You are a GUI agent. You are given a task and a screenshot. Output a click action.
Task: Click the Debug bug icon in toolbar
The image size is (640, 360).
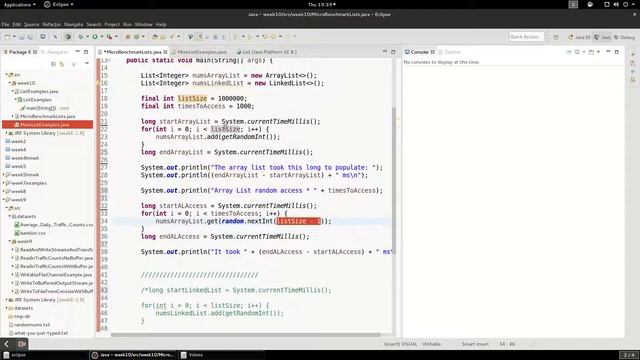coord(81,37)
